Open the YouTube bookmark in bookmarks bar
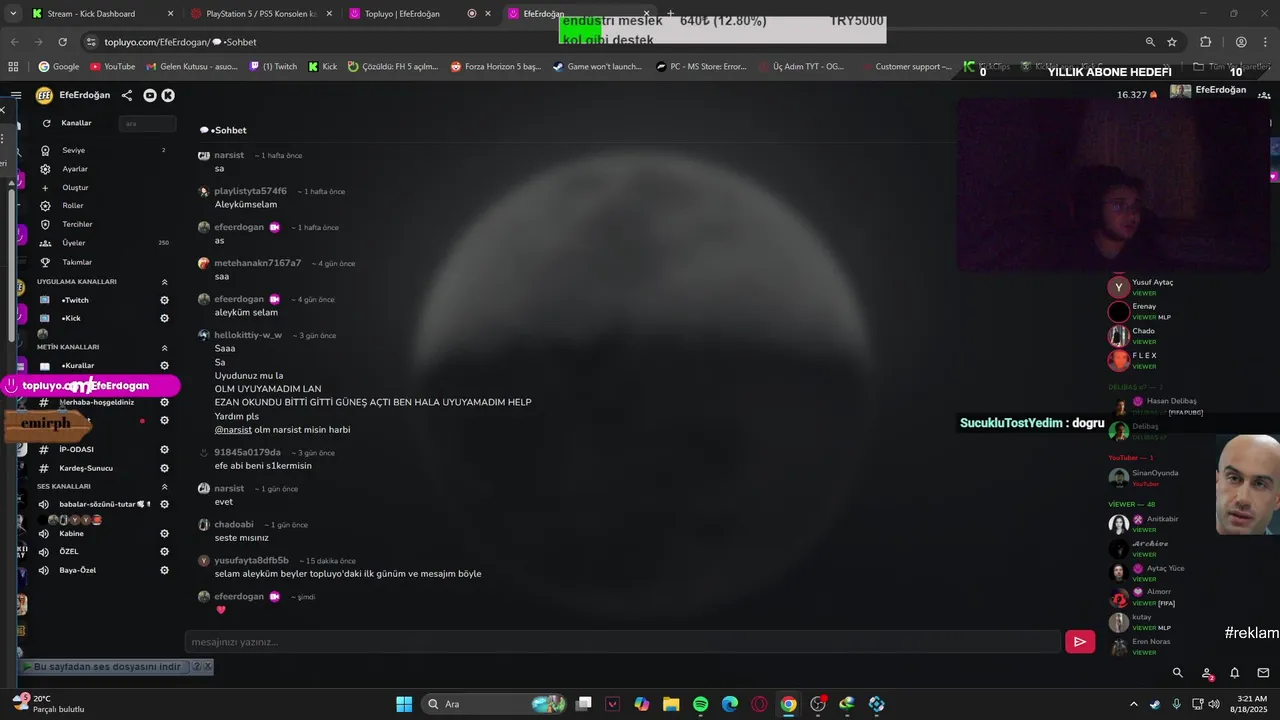Image resolution: width=1280 pixels, height=720 pixels. (112, 66)
